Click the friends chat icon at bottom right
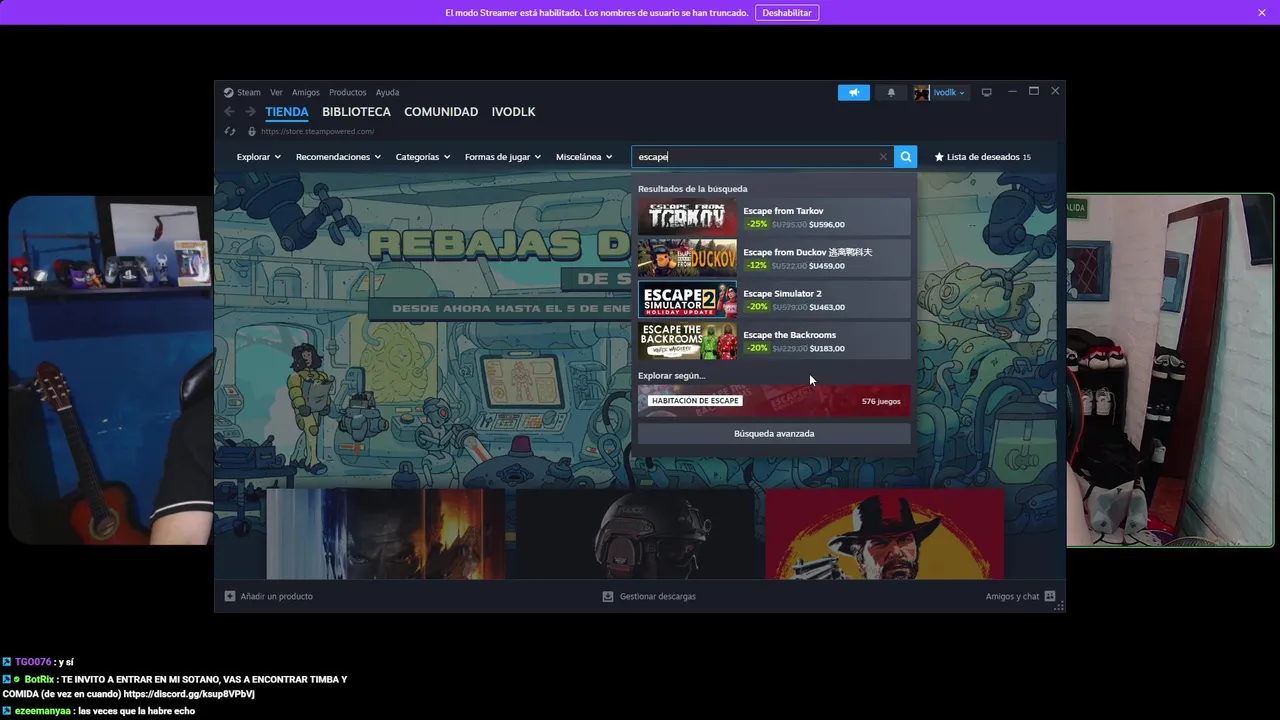This screenshot has height=720, width=1280. point(1050,596)
